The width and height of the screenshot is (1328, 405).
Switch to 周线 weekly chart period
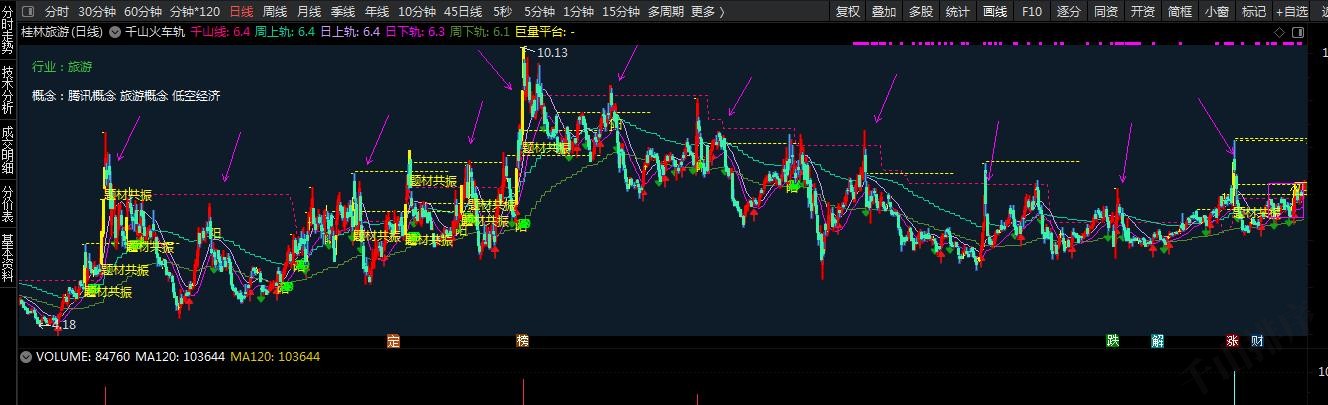pyautogui.click(x=274, y=12)
